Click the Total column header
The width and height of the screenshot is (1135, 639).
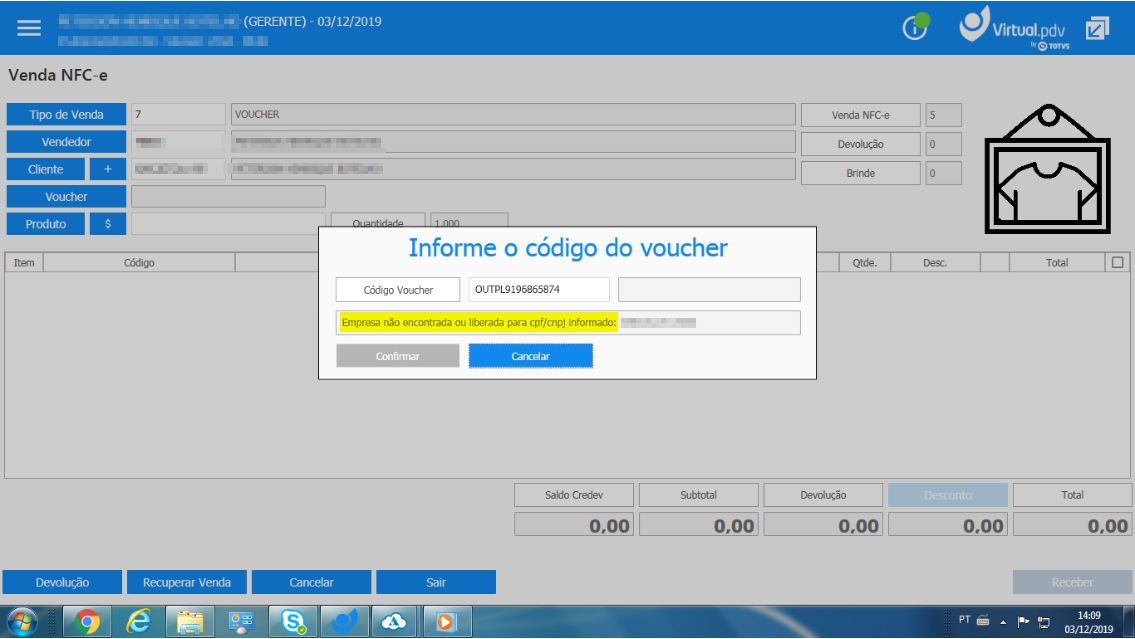[x=1057, y=263]
